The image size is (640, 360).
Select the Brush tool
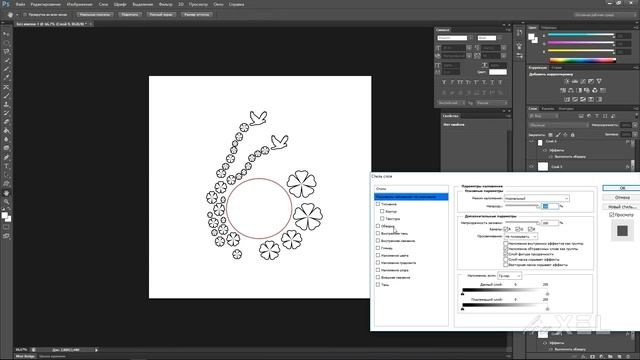(6, 96)
